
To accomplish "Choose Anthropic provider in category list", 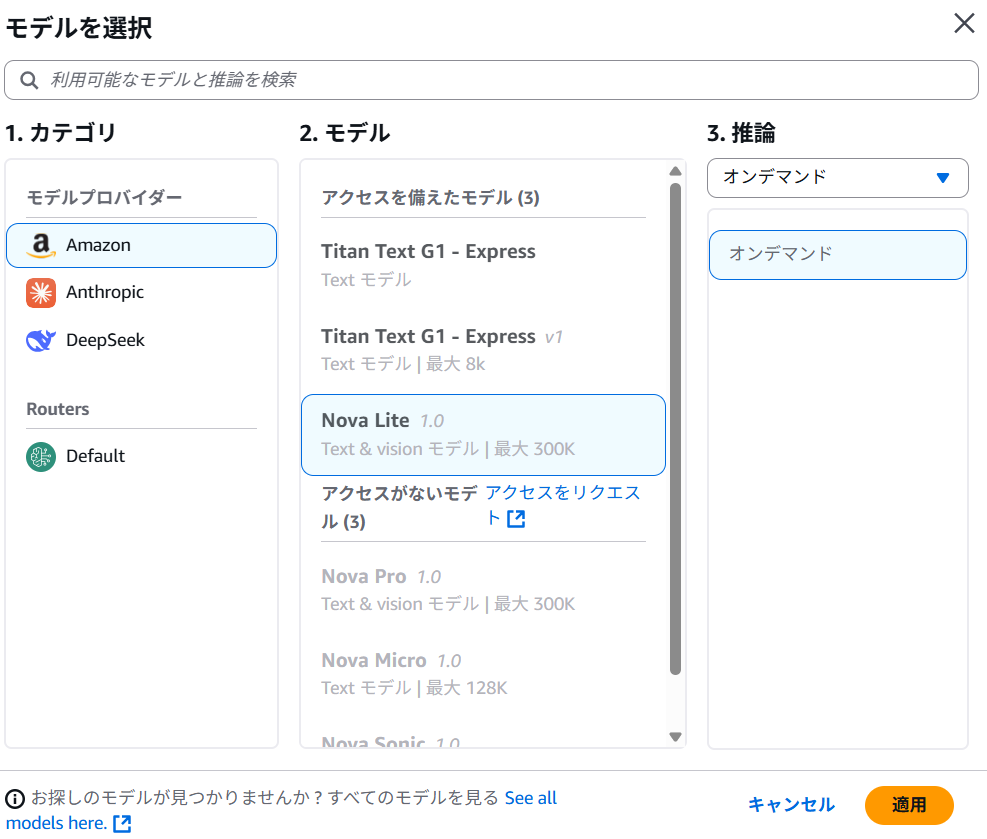I will (141, 293).
